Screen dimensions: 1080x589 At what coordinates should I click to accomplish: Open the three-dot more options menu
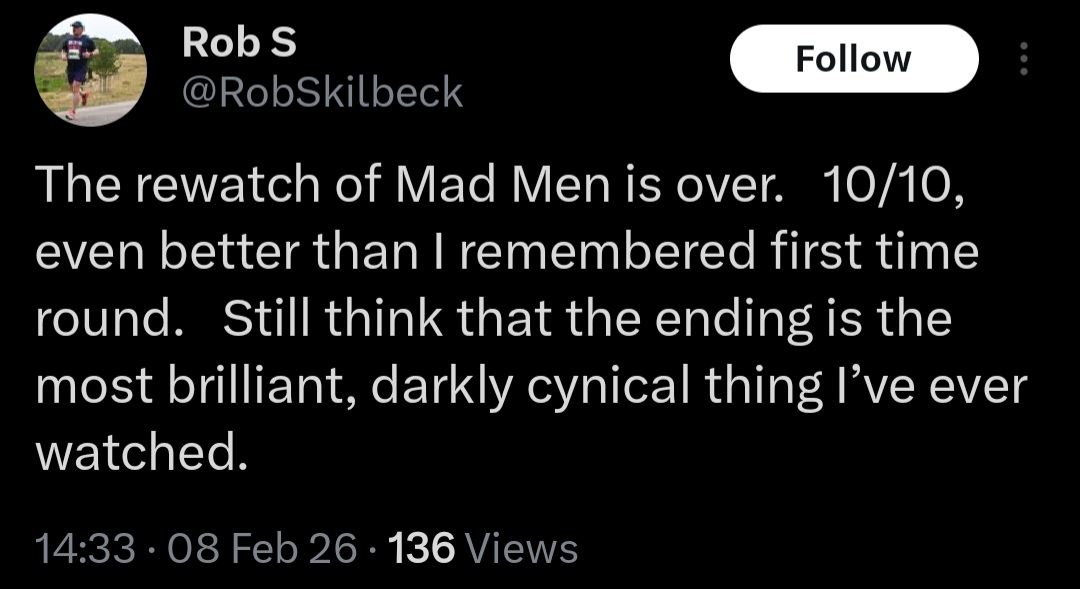1022,59
